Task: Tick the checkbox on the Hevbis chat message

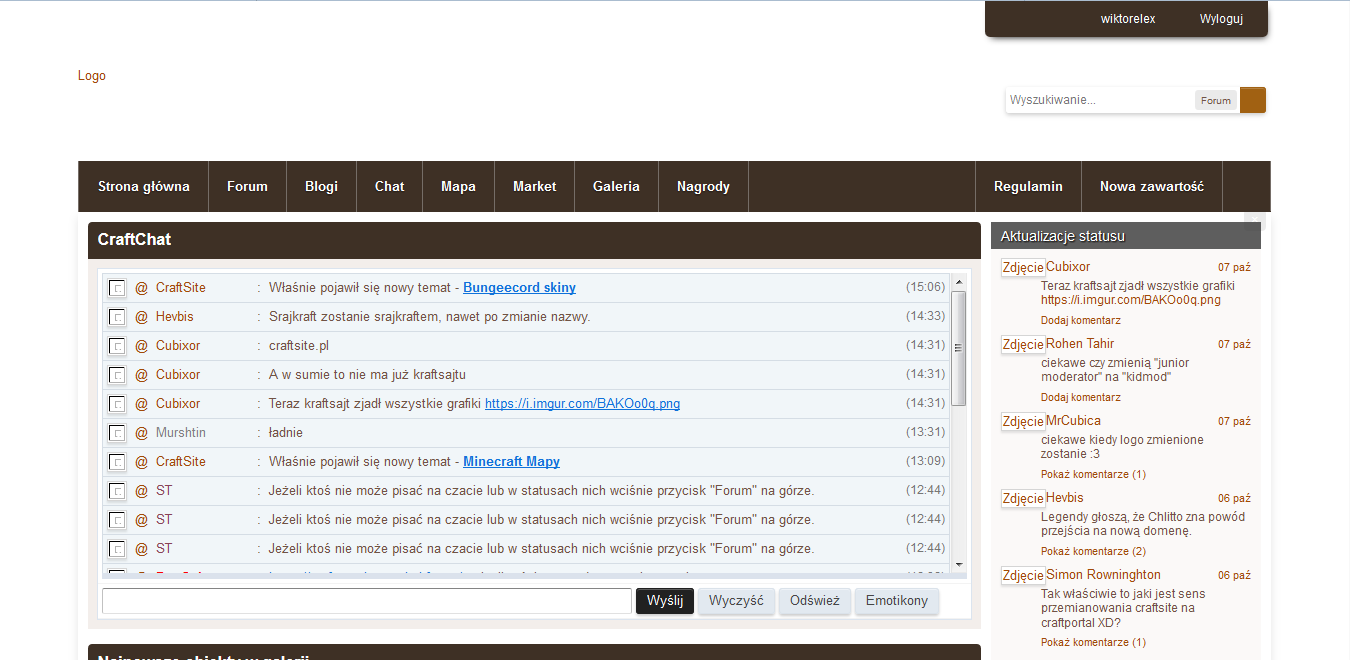Action: 117,317
